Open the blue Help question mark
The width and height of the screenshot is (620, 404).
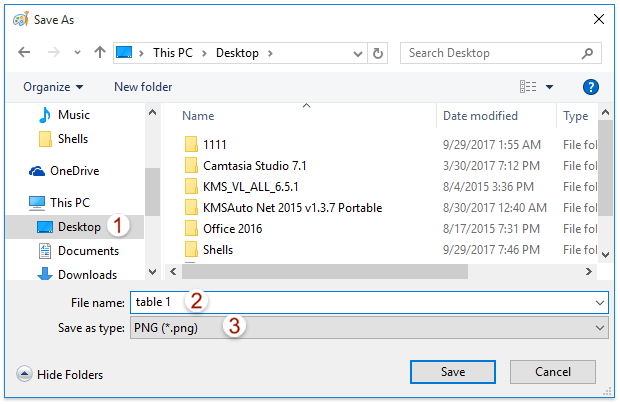pyautogui.click(x=590, y=87)
